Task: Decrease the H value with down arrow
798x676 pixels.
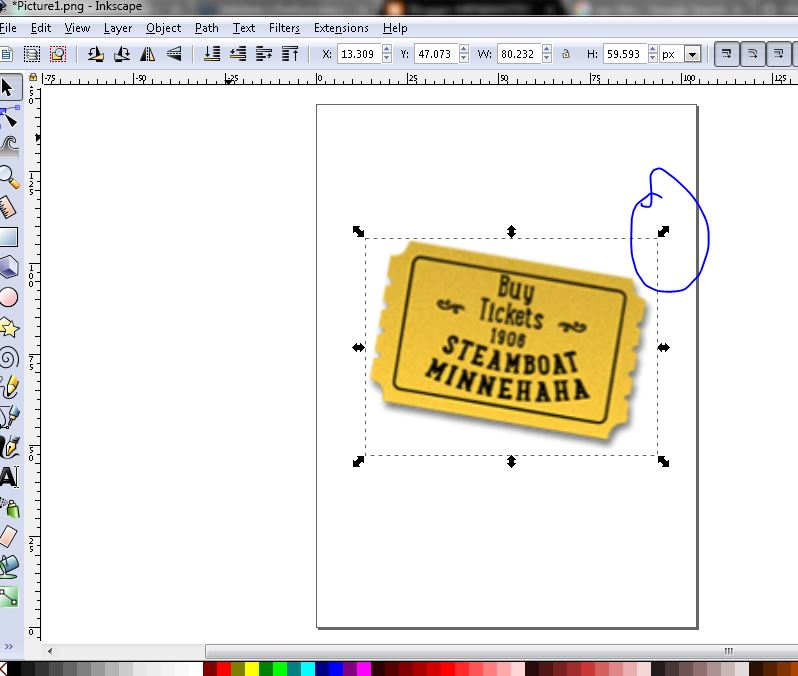Action: point(652,59)
